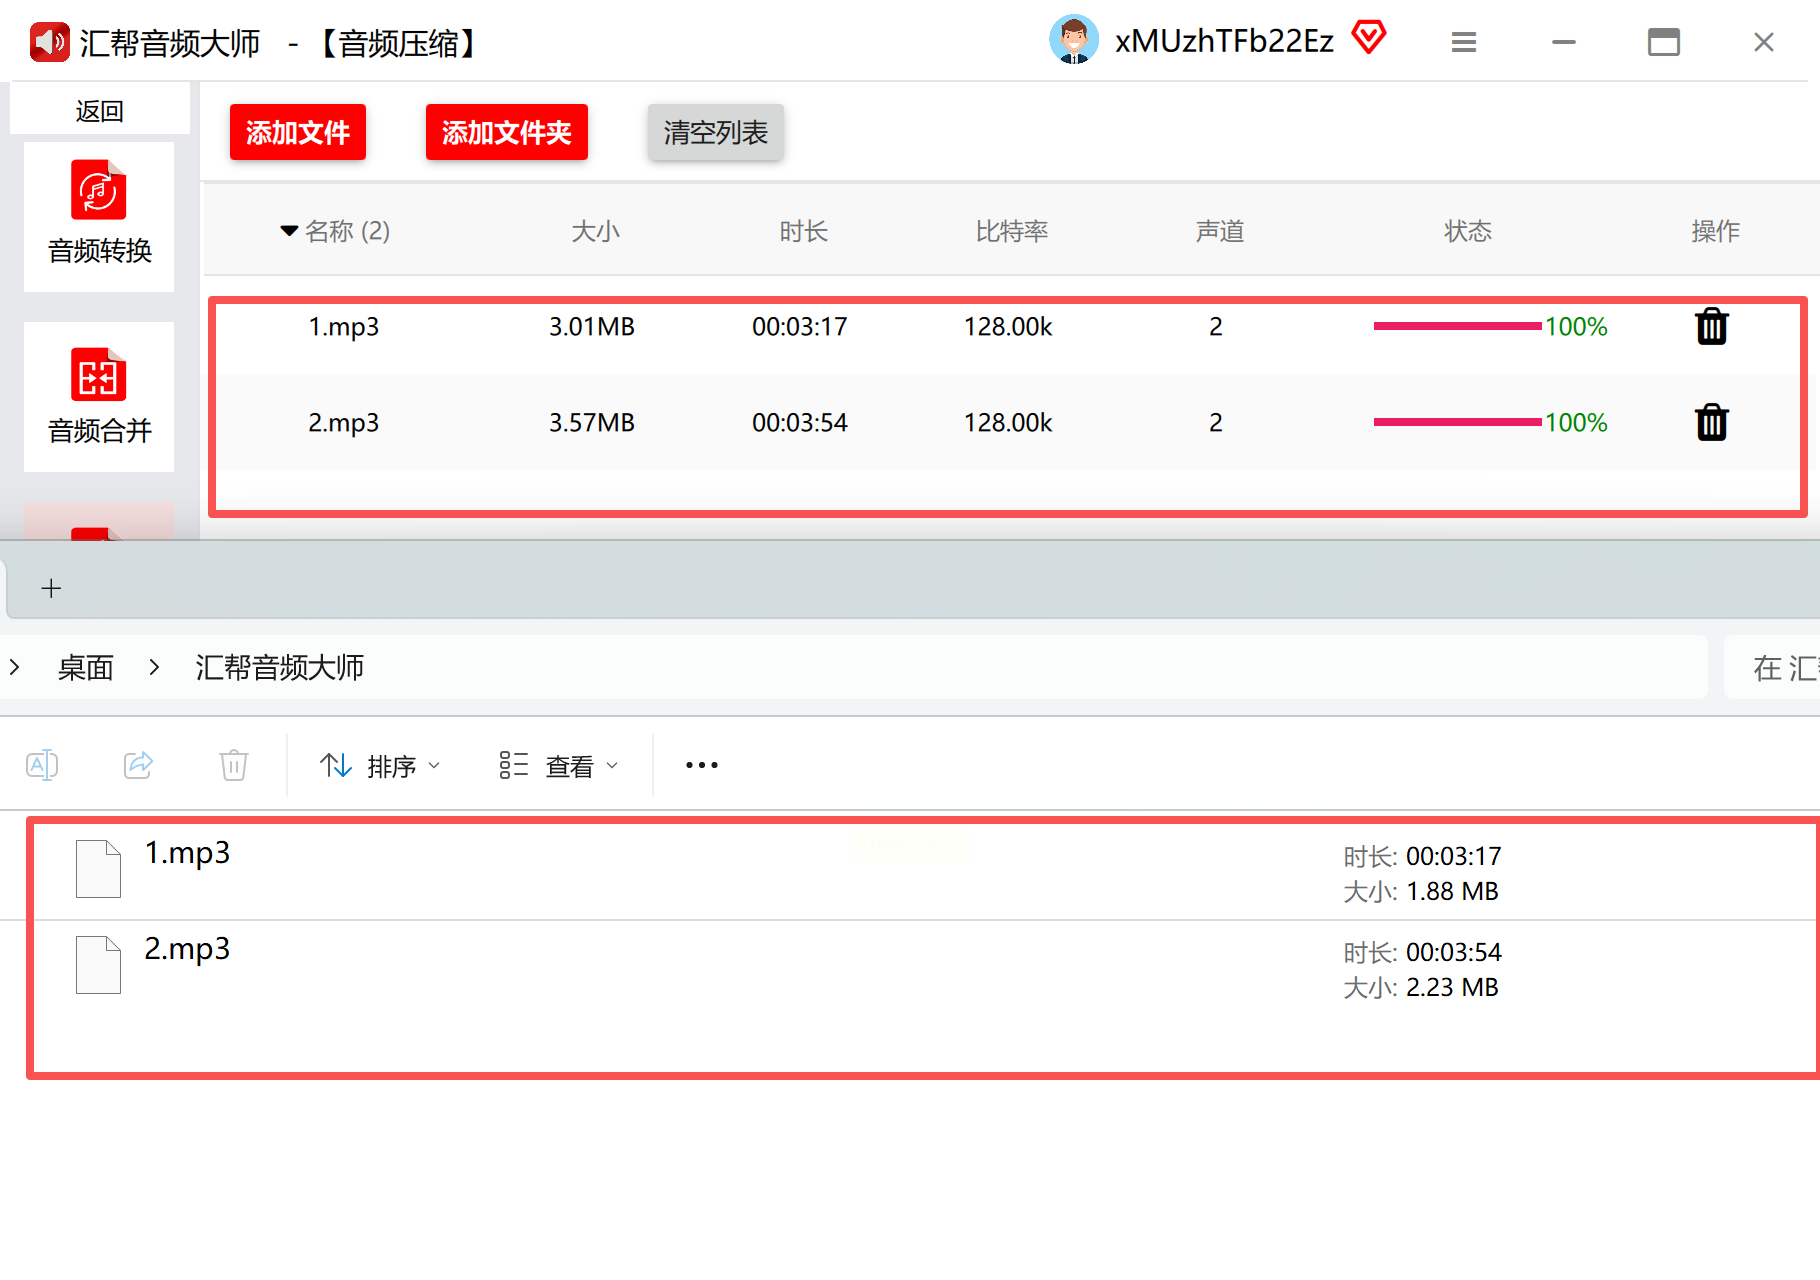This screenshot has height=1280, width=1820.
Task: Click the progress bar of 1.mp3
Action: (x=1457, y=326)
